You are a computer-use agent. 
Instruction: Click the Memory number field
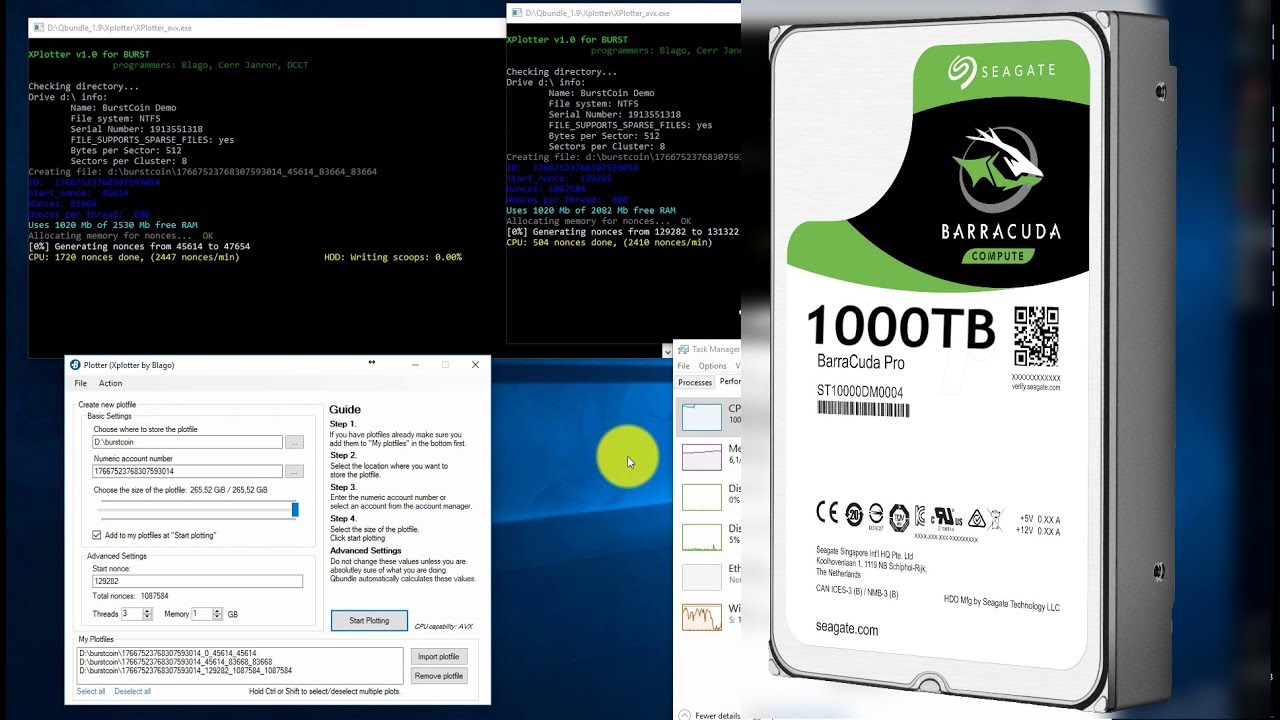[x=203, y=614]
